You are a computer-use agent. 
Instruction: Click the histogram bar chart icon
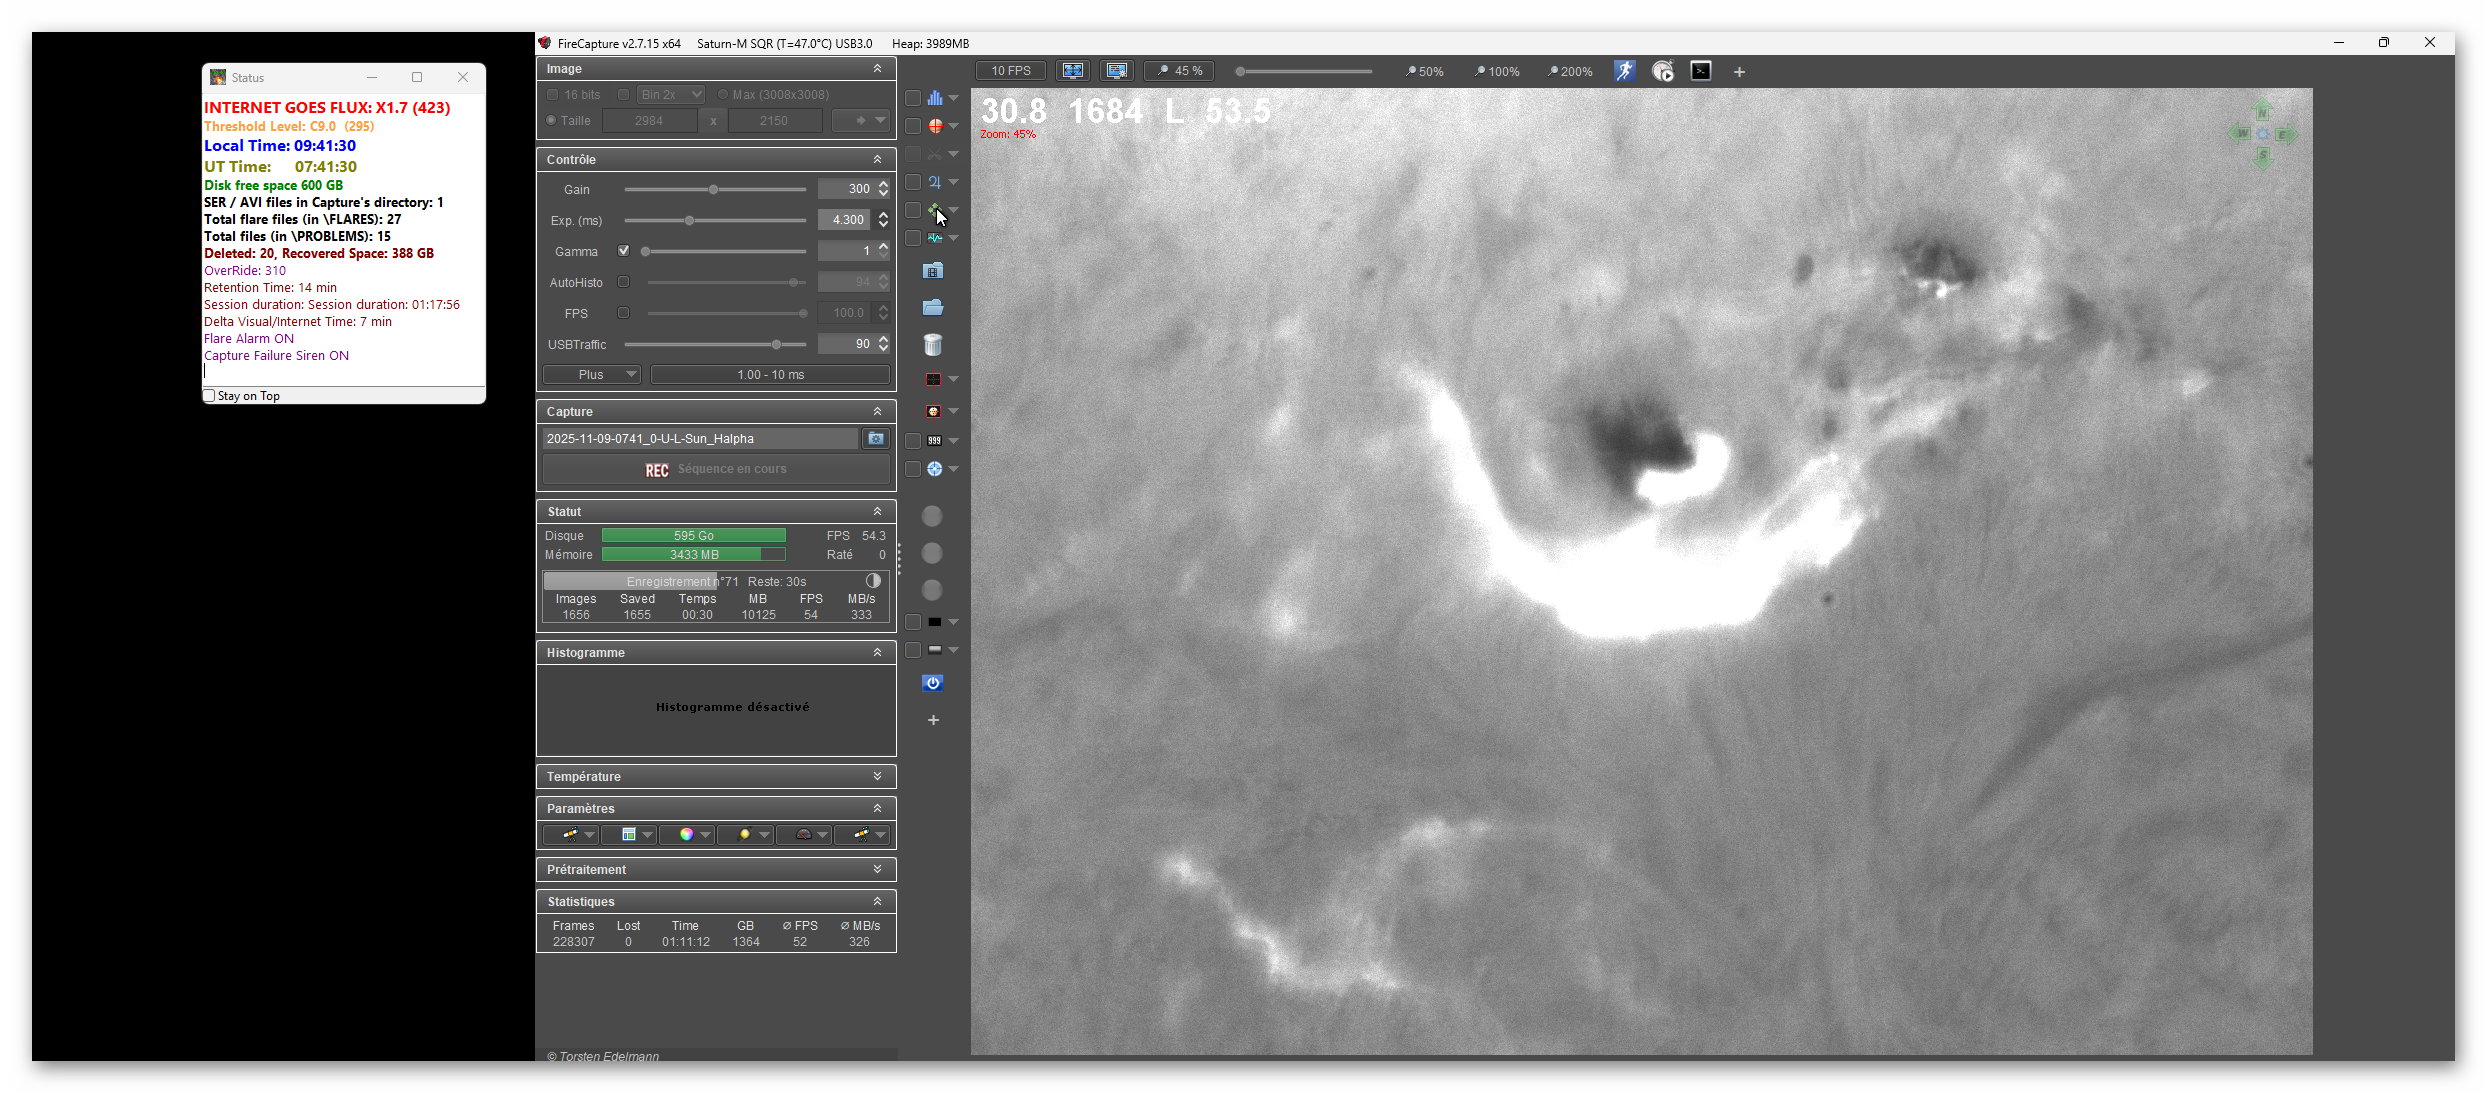click(x=934, y=98)
